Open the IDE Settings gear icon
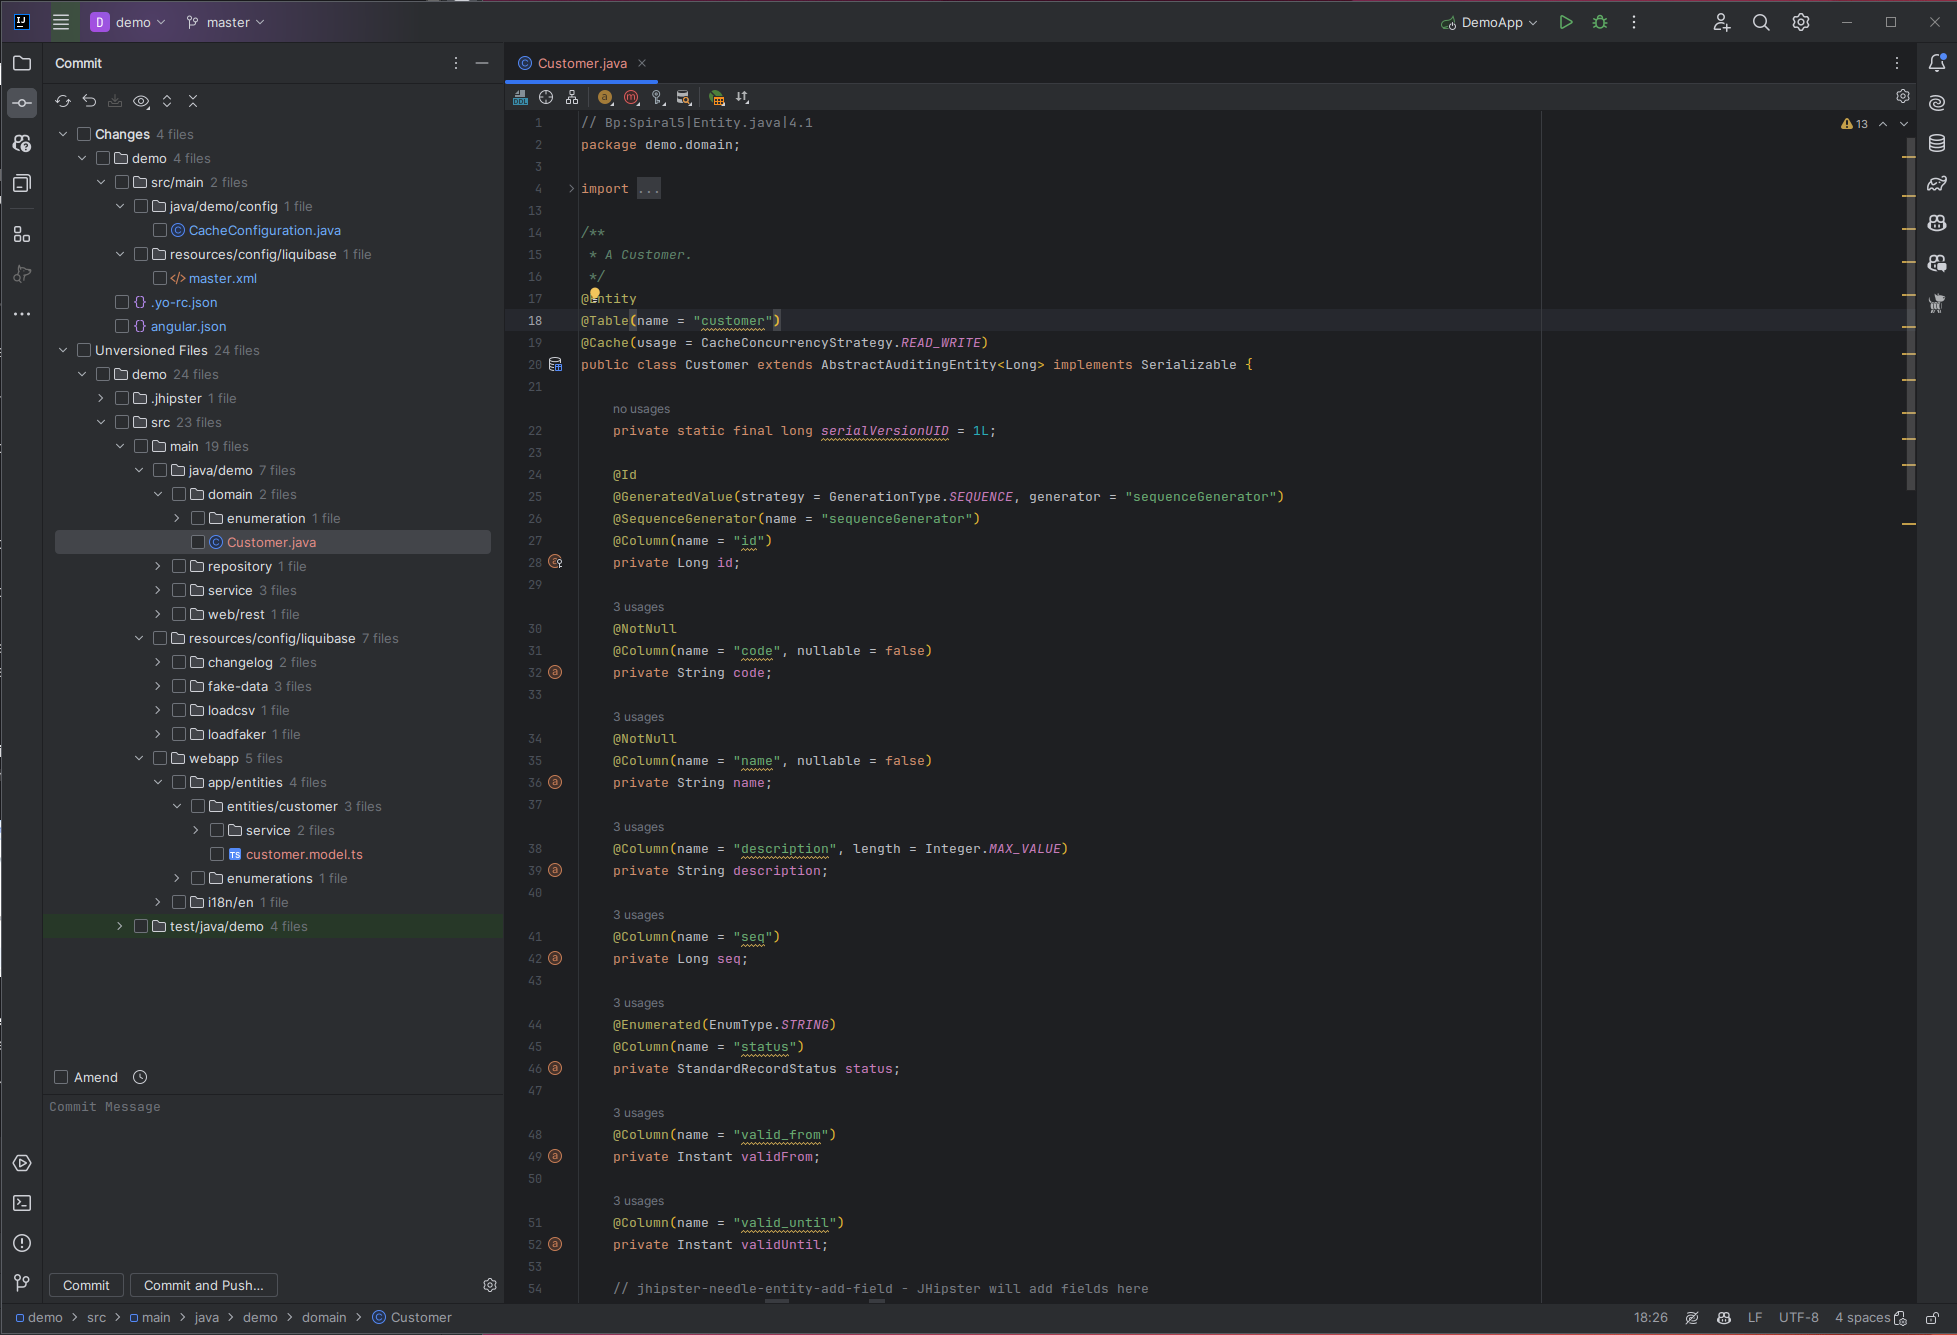This screenshot has width=1957, height=1335. pyautogui.click(x=1800, y=21)
